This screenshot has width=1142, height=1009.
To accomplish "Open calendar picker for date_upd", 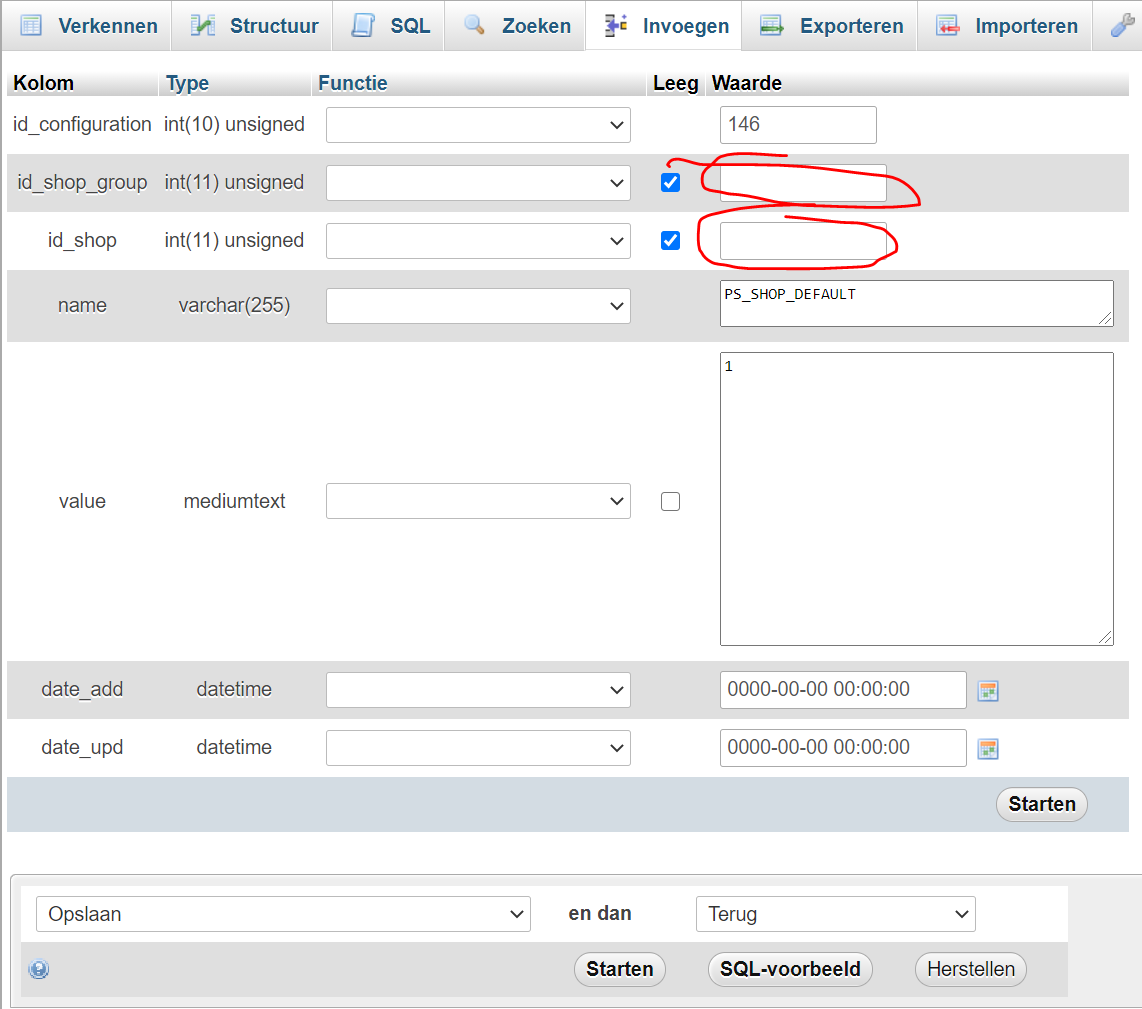I will (988, 749).
